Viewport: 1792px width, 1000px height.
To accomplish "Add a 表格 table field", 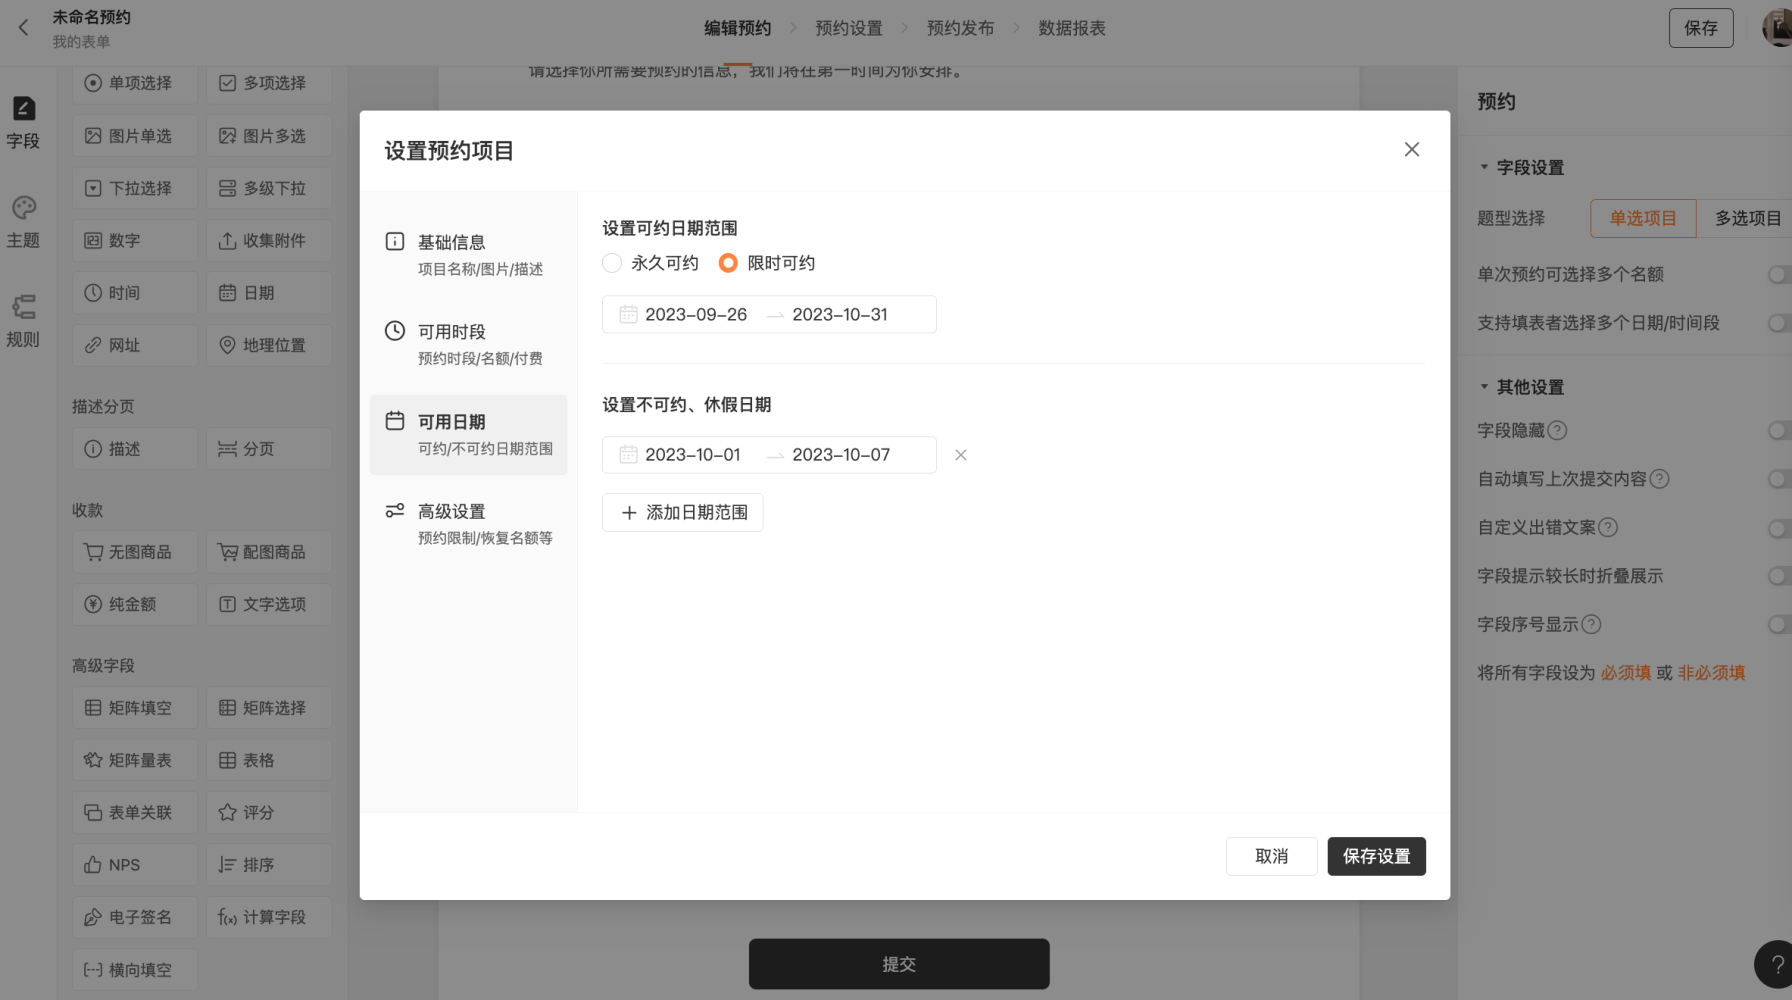I will tap(269, 760).
